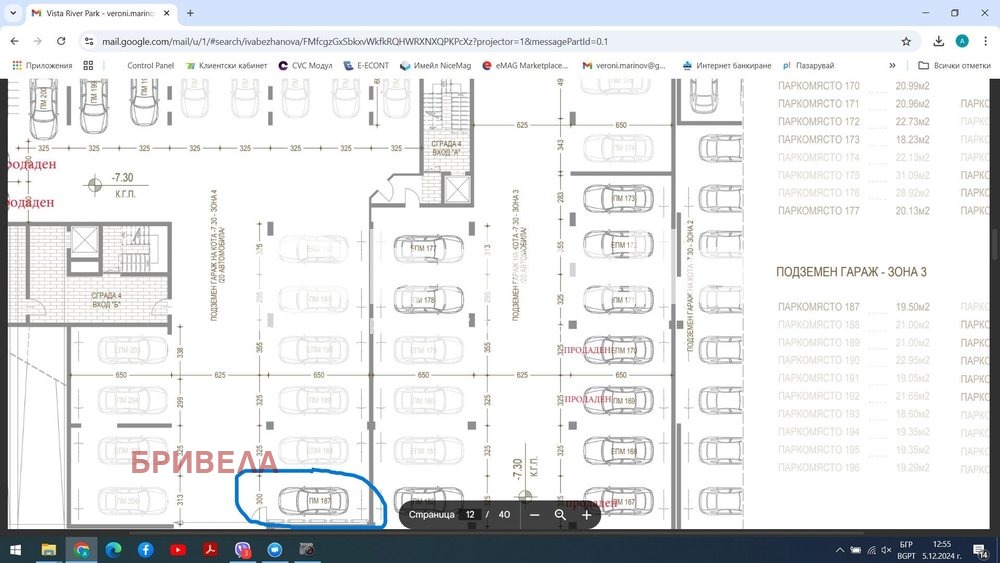
Task: Open the Chrome profile avatar
Action: click(x=962, y=41)
